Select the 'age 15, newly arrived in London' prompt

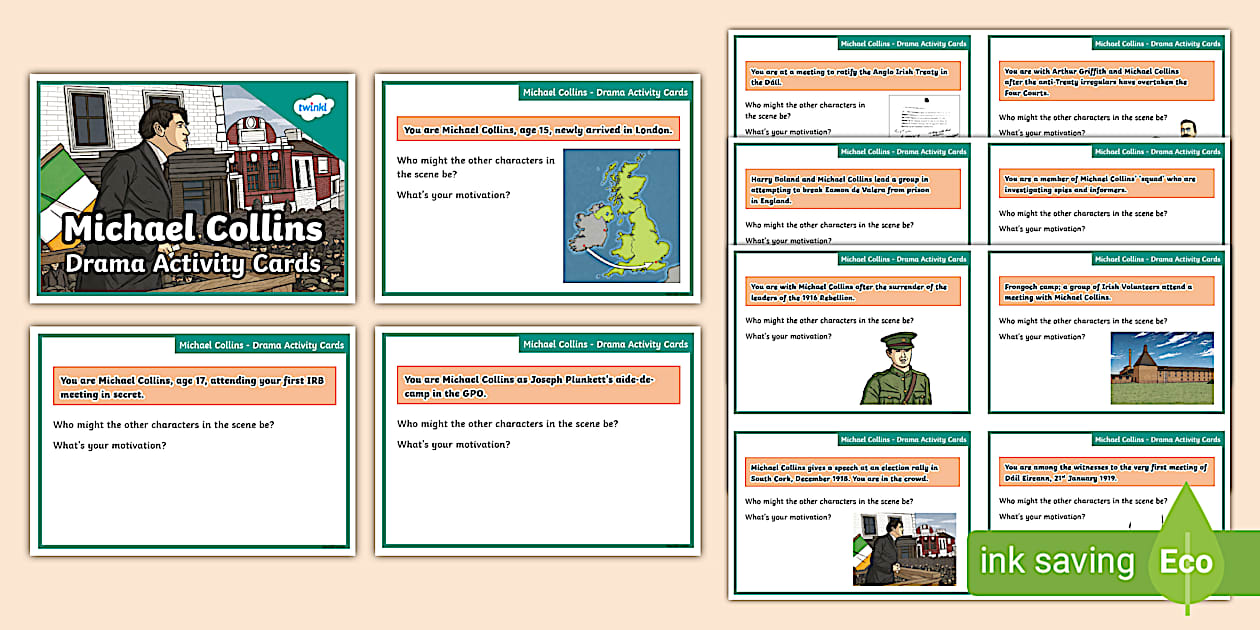pos(537,130)
